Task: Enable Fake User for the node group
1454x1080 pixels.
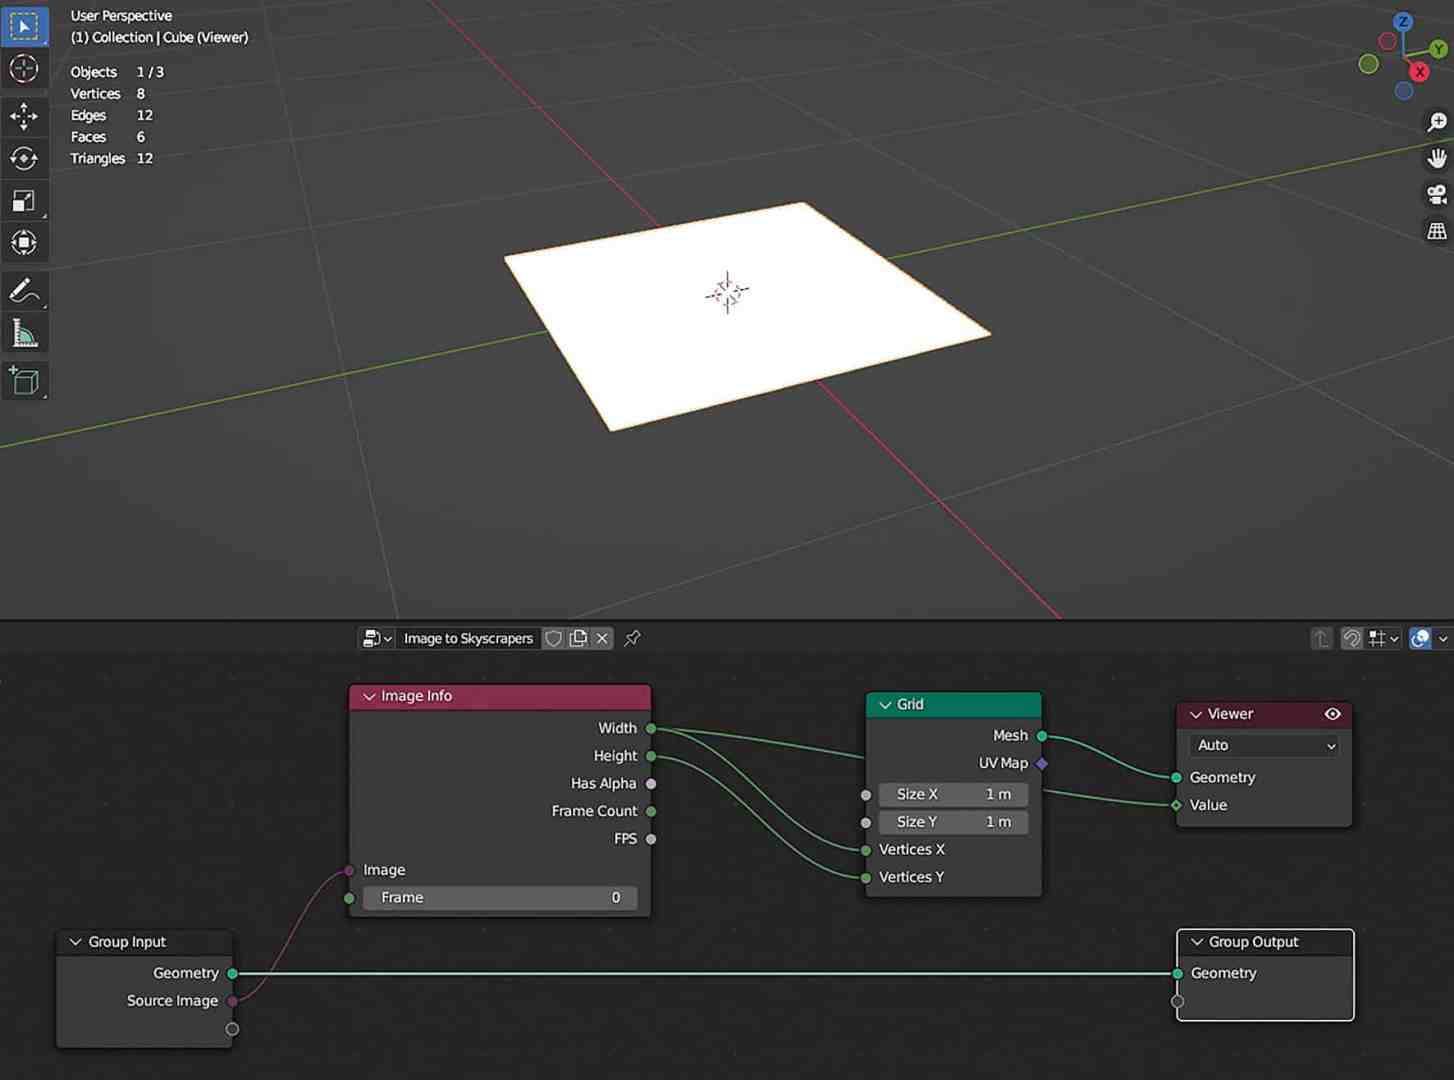Action: click(554, 638)
